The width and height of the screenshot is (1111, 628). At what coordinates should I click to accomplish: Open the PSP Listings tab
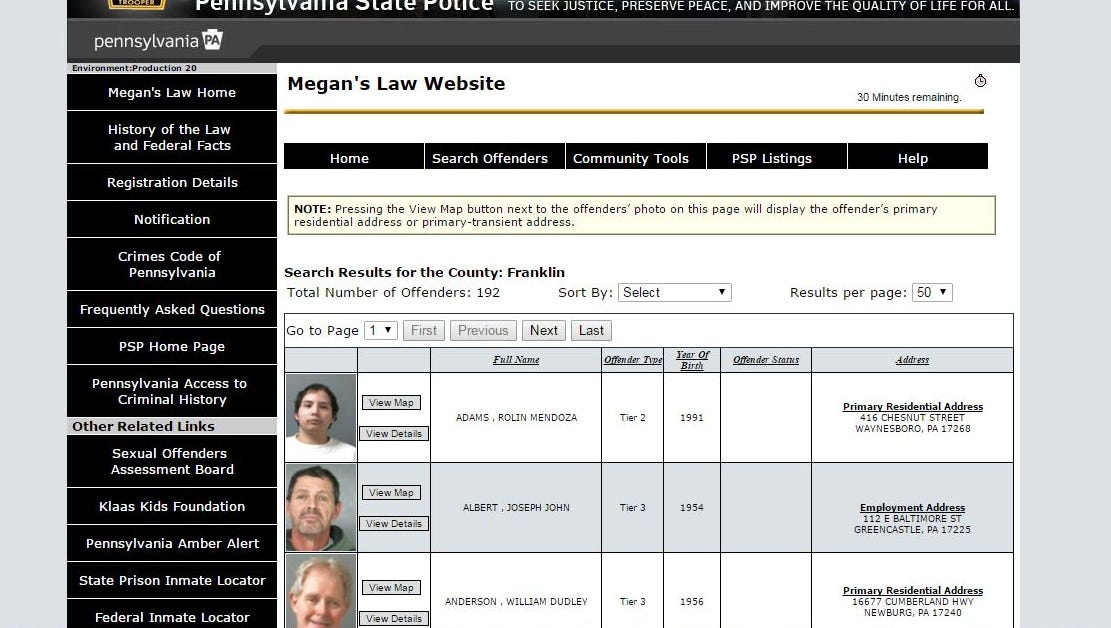pyautogui.click(x=772, y=158)
